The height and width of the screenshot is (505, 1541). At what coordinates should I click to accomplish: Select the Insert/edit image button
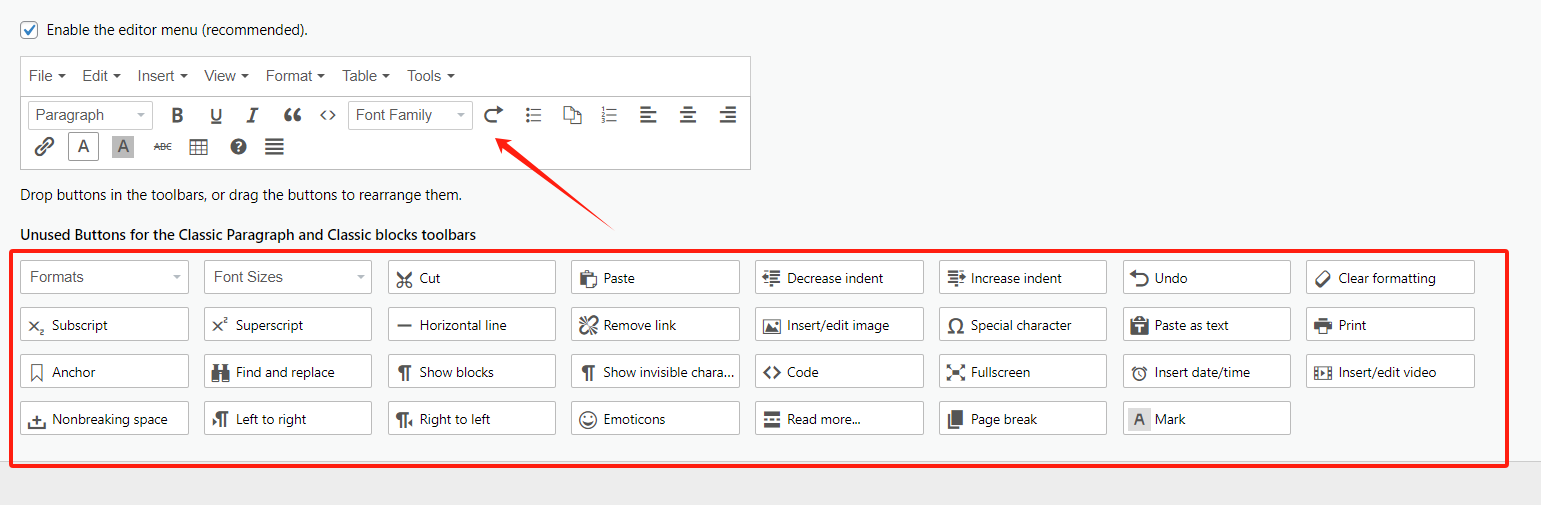pos(839,324)
